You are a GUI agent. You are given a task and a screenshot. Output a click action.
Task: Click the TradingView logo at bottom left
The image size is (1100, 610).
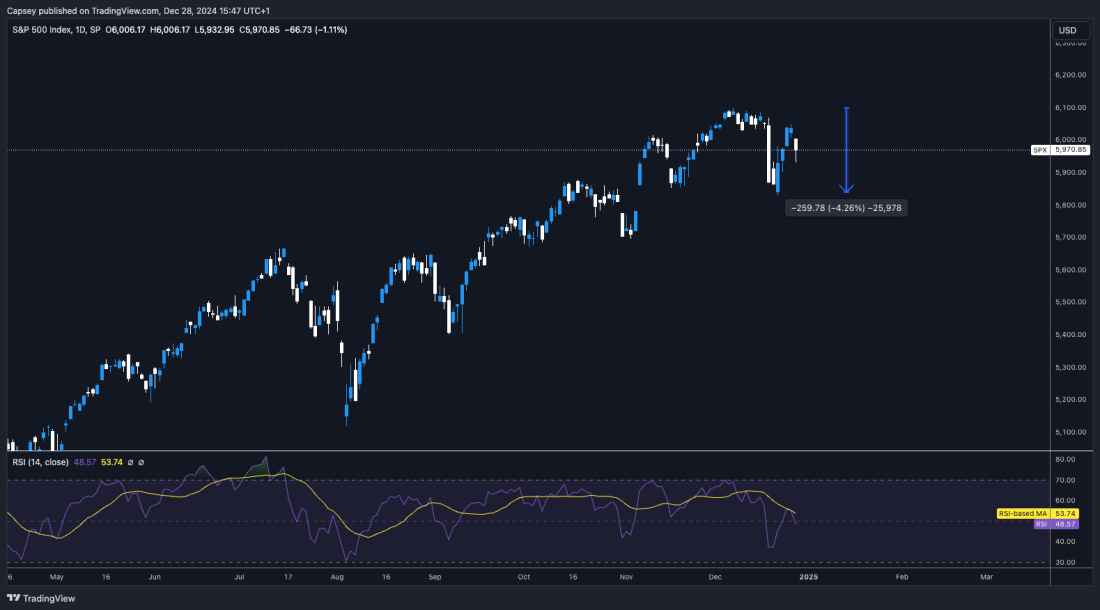pos(39,596)
